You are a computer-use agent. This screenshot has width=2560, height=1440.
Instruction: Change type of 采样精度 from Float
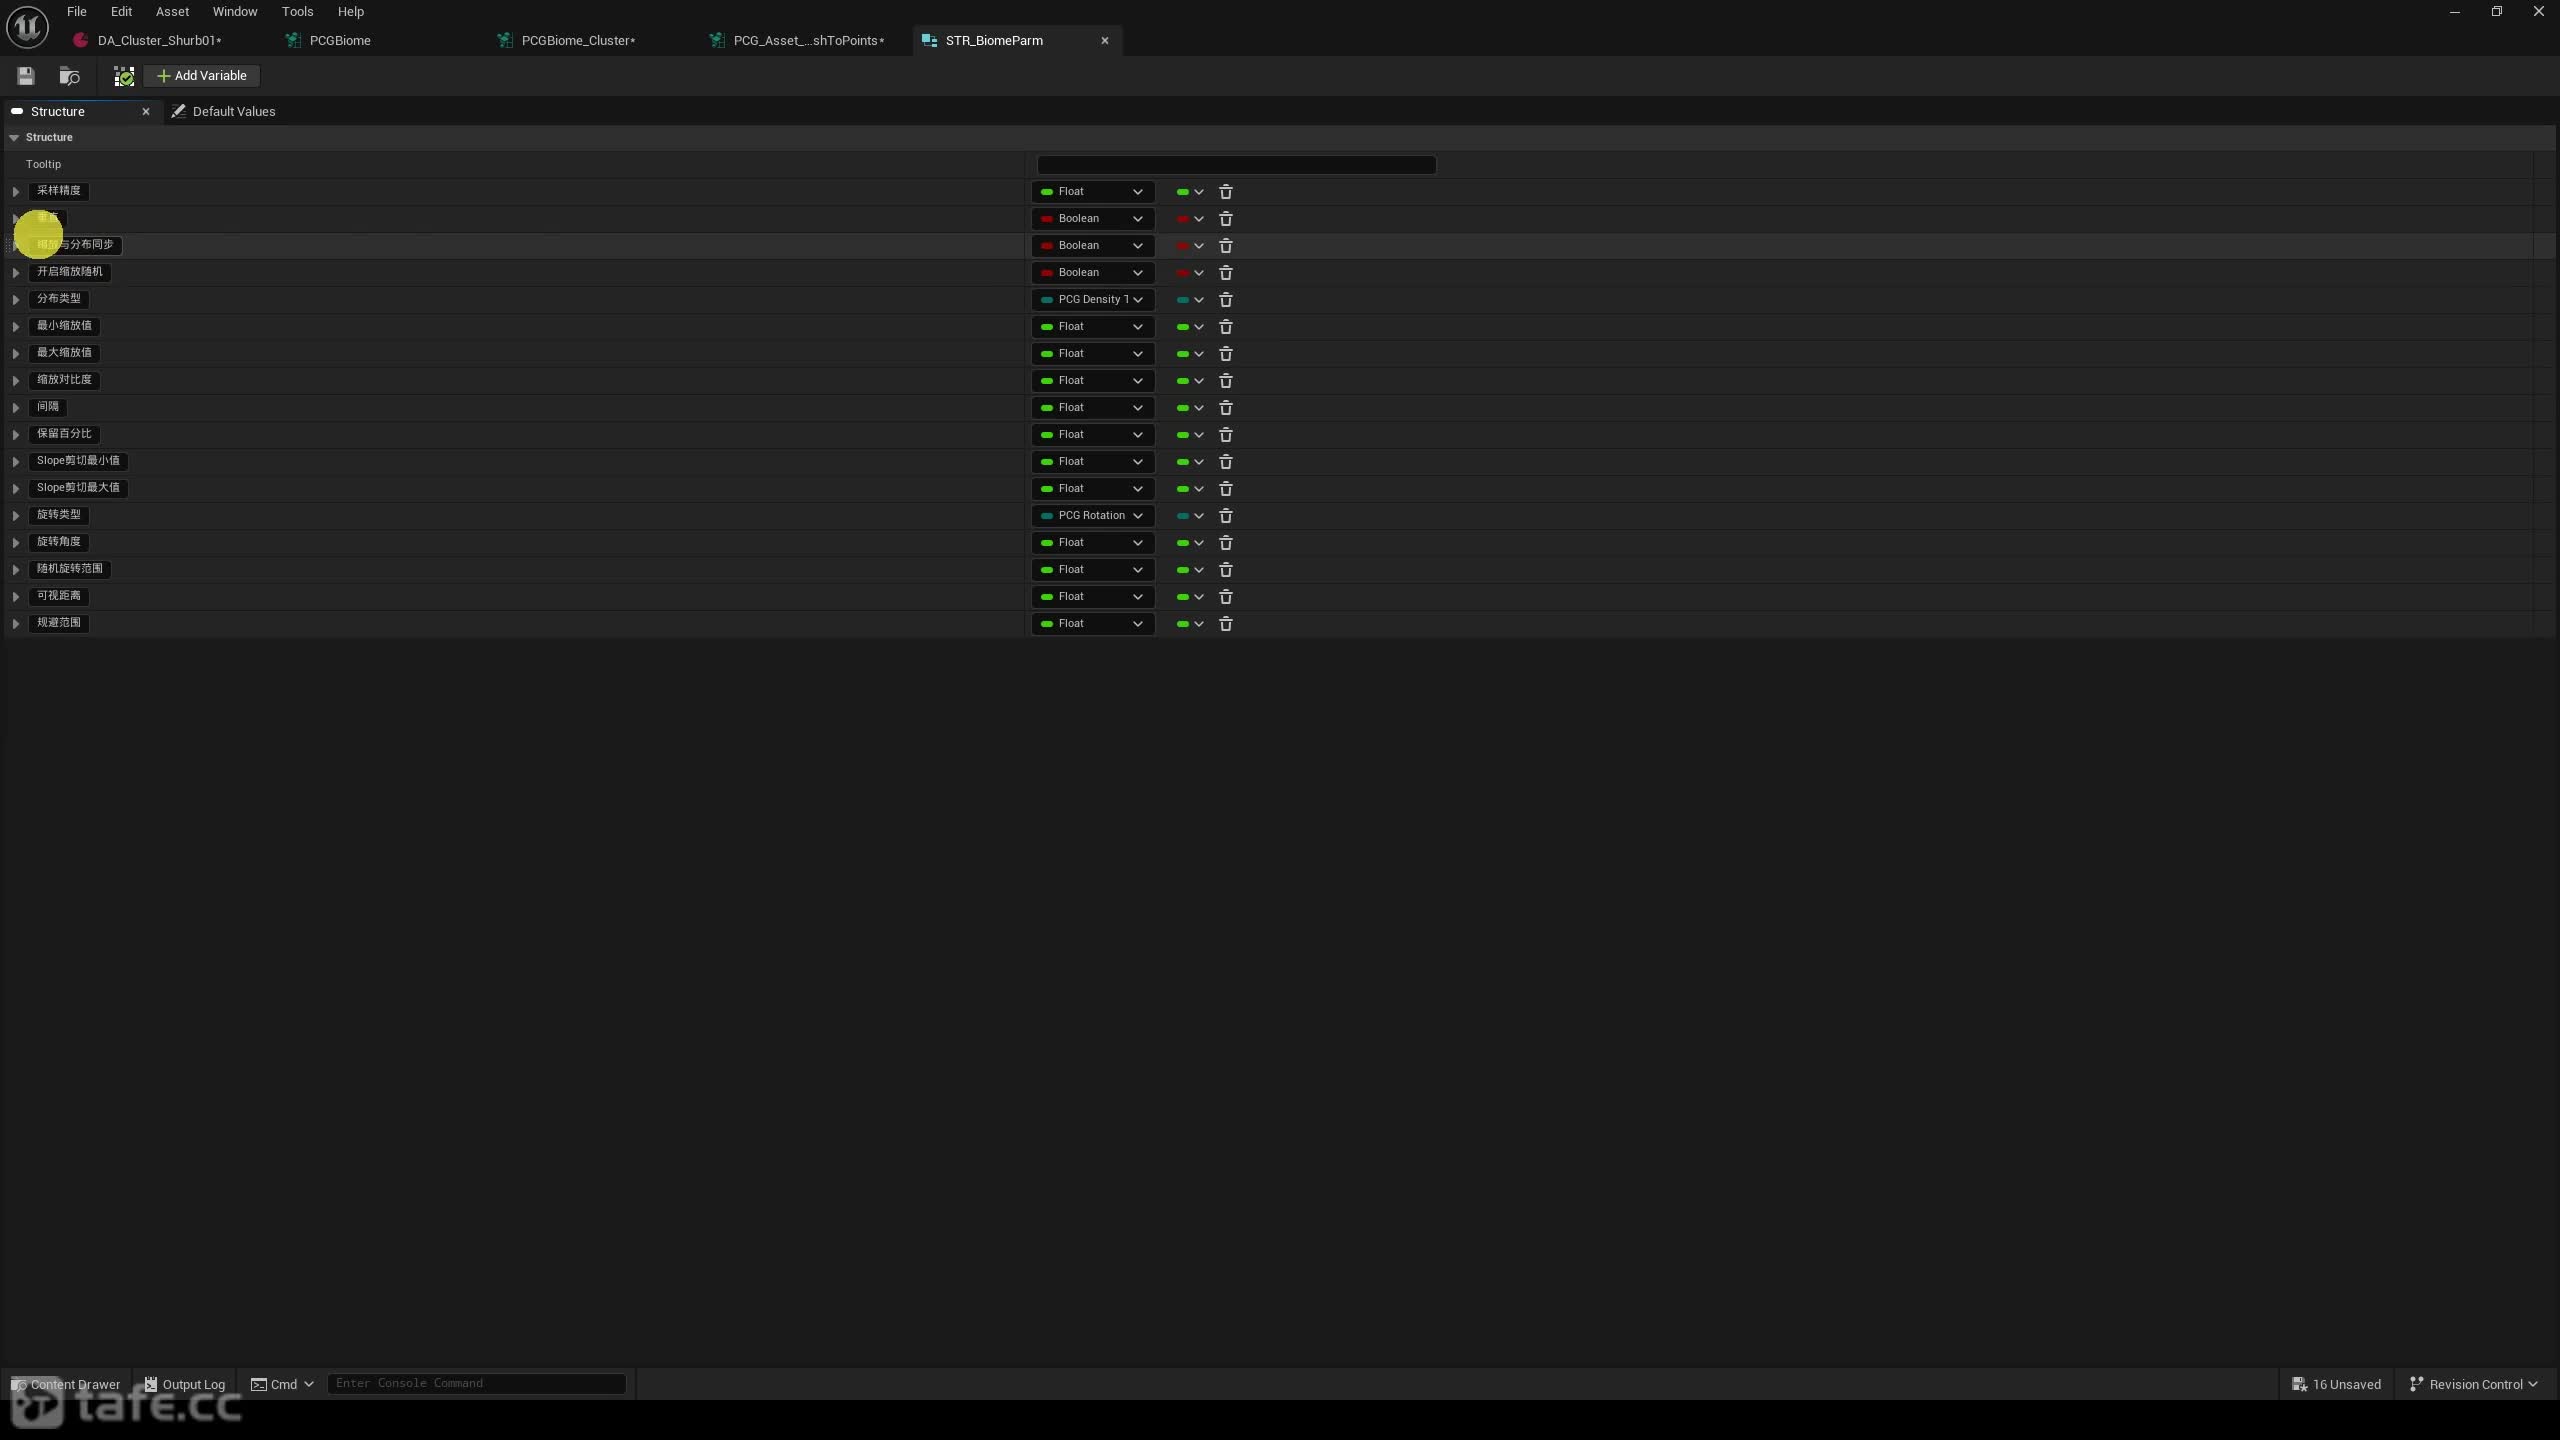coord(1093,191)
